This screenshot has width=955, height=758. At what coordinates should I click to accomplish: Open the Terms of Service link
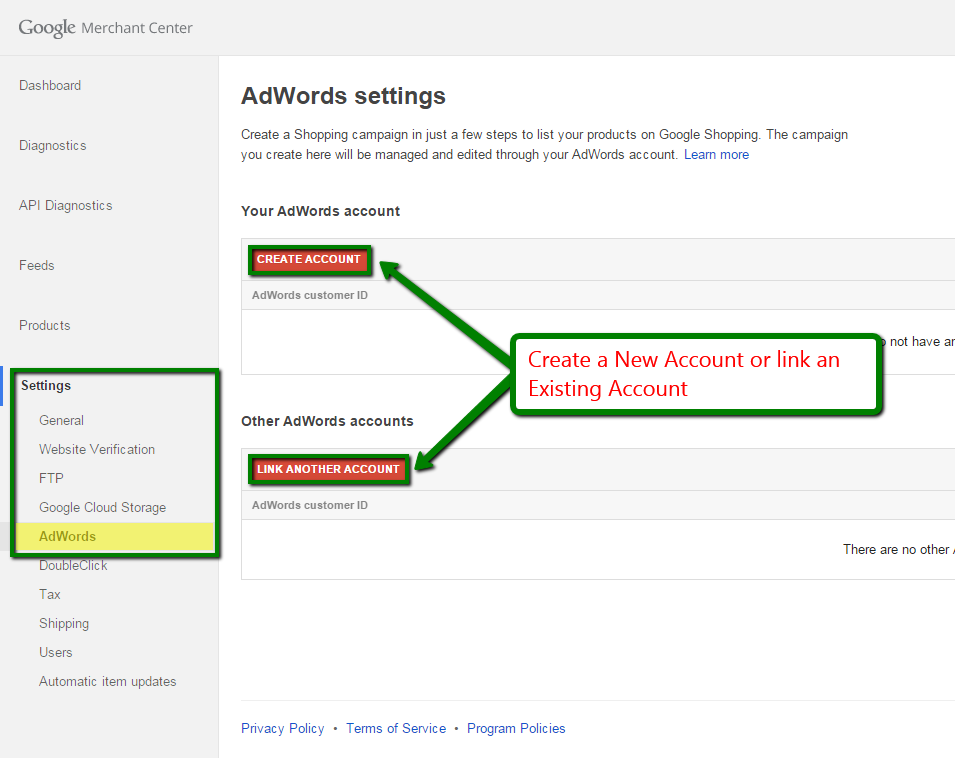click(x=396, y=728)
